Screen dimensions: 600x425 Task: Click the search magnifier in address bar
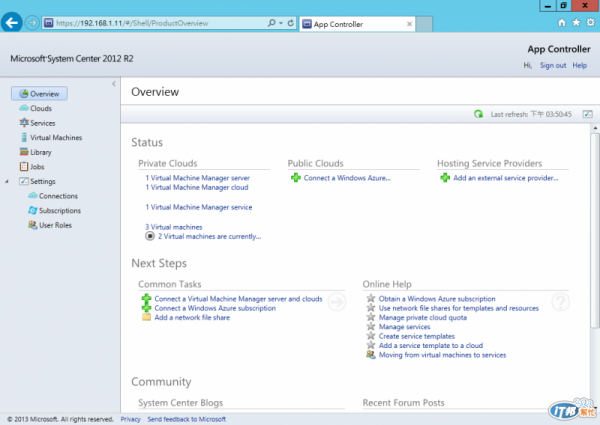(x=271, y=23)
